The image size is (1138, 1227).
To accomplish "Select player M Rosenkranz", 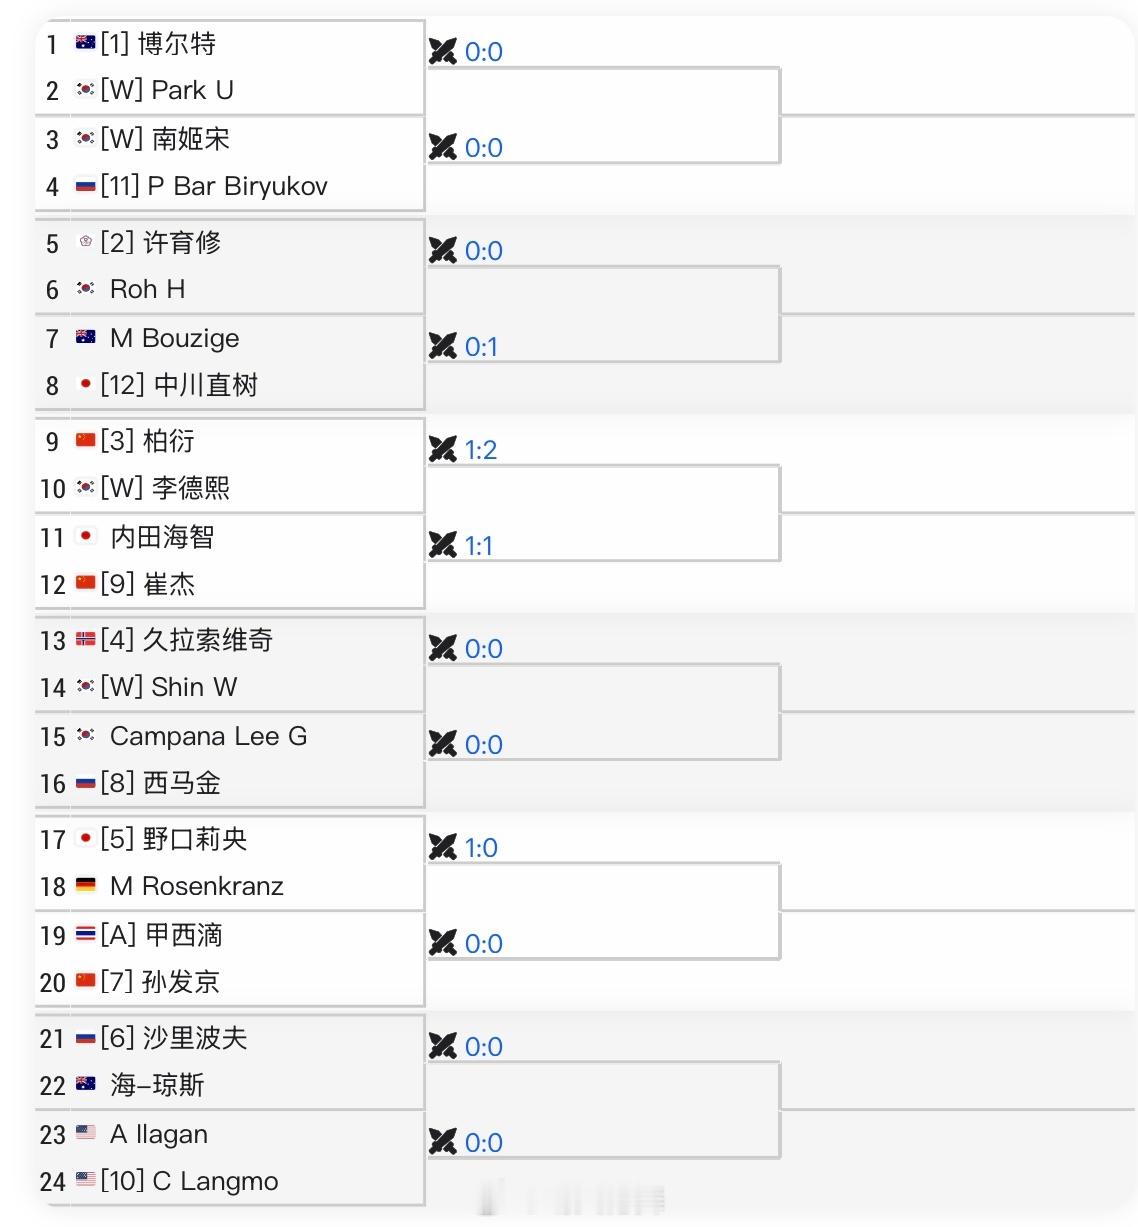I will click(197, 886).
